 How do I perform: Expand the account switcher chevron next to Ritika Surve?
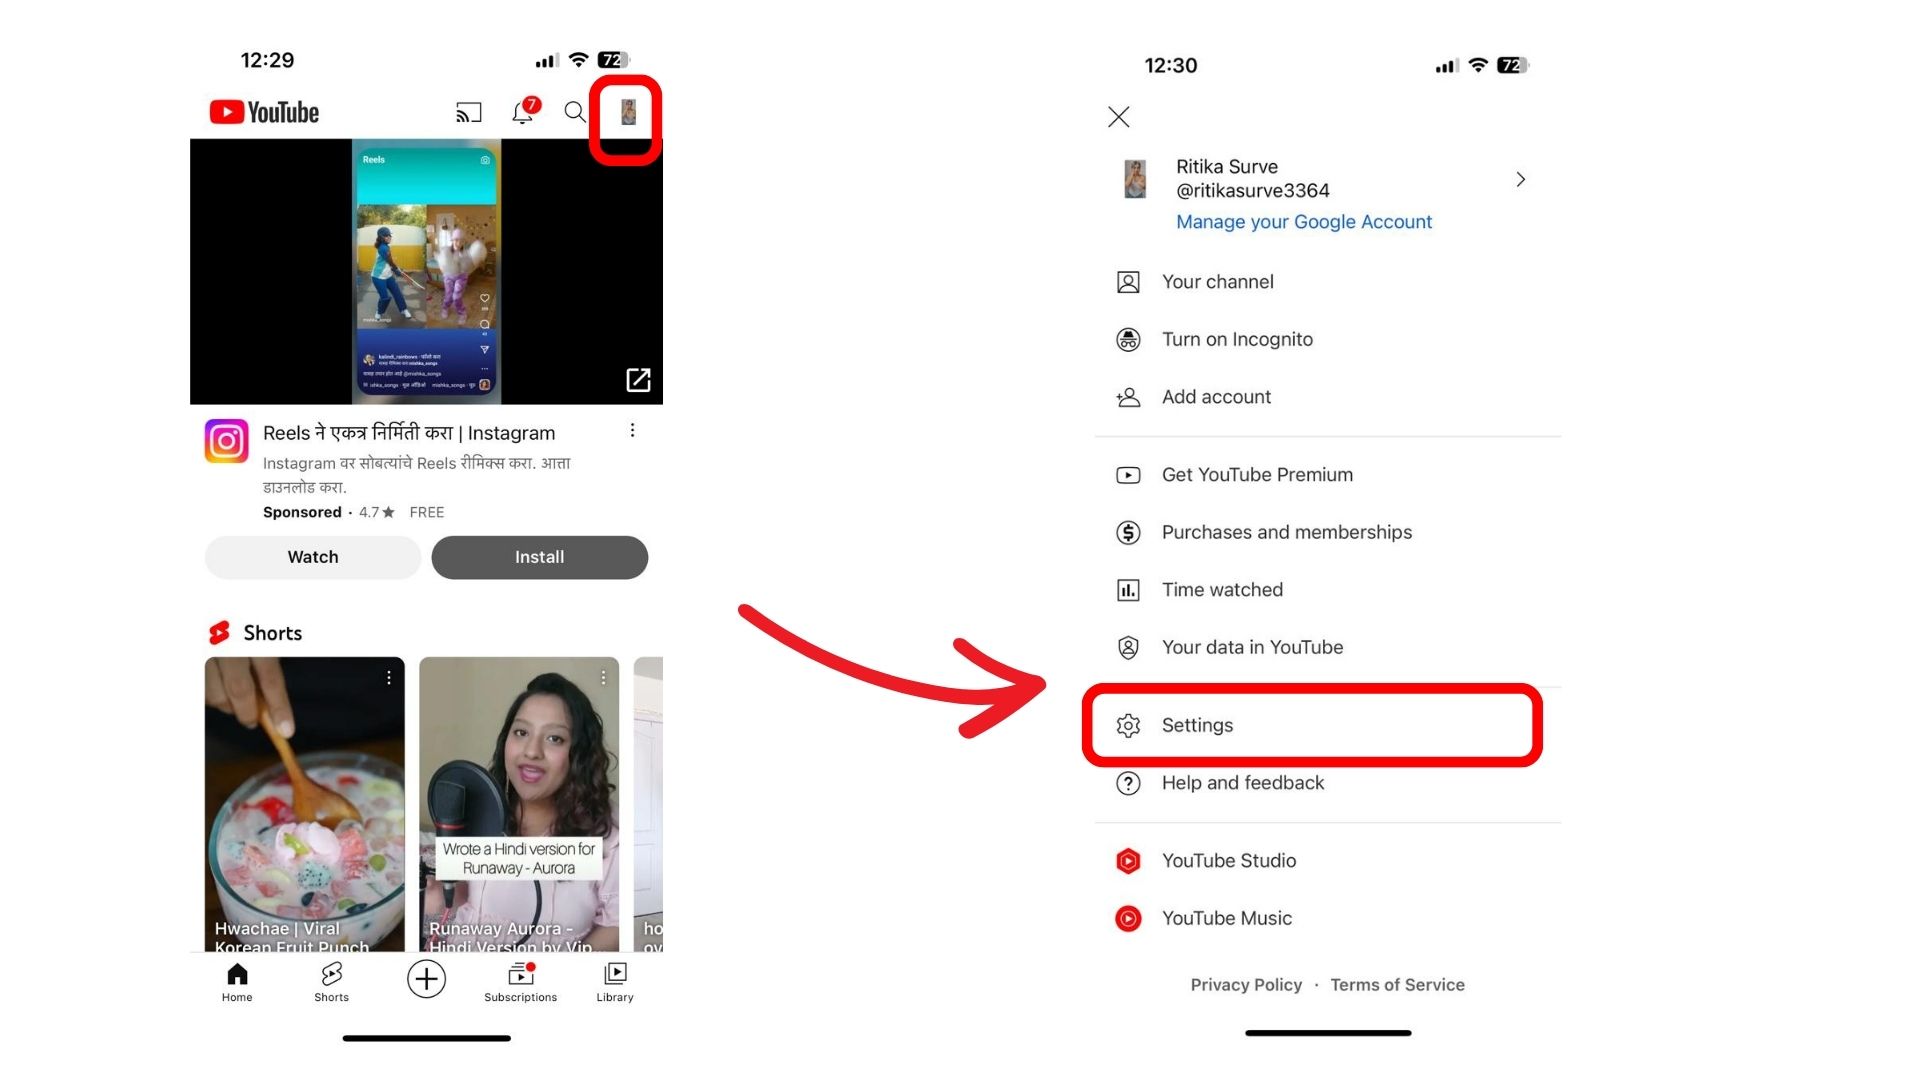[x=1520, y=179]
